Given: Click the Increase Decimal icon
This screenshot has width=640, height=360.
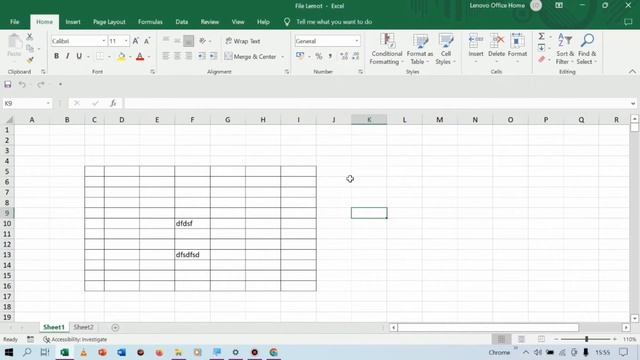Looking at the screenshot, I should (x=344, y=56).
